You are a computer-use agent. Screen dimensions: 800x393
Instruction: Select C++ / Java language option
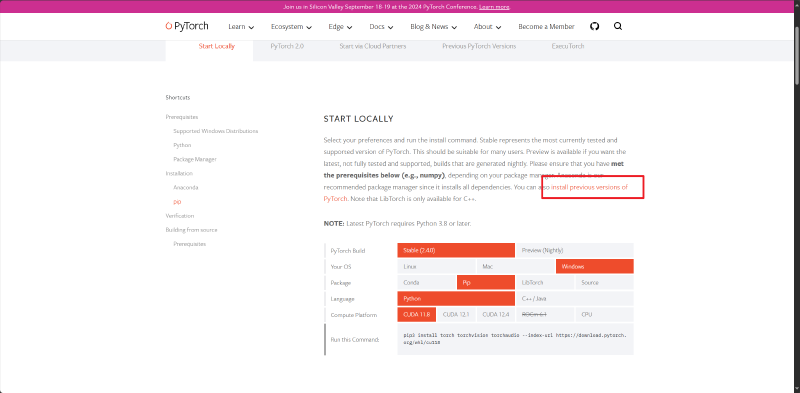574,299
